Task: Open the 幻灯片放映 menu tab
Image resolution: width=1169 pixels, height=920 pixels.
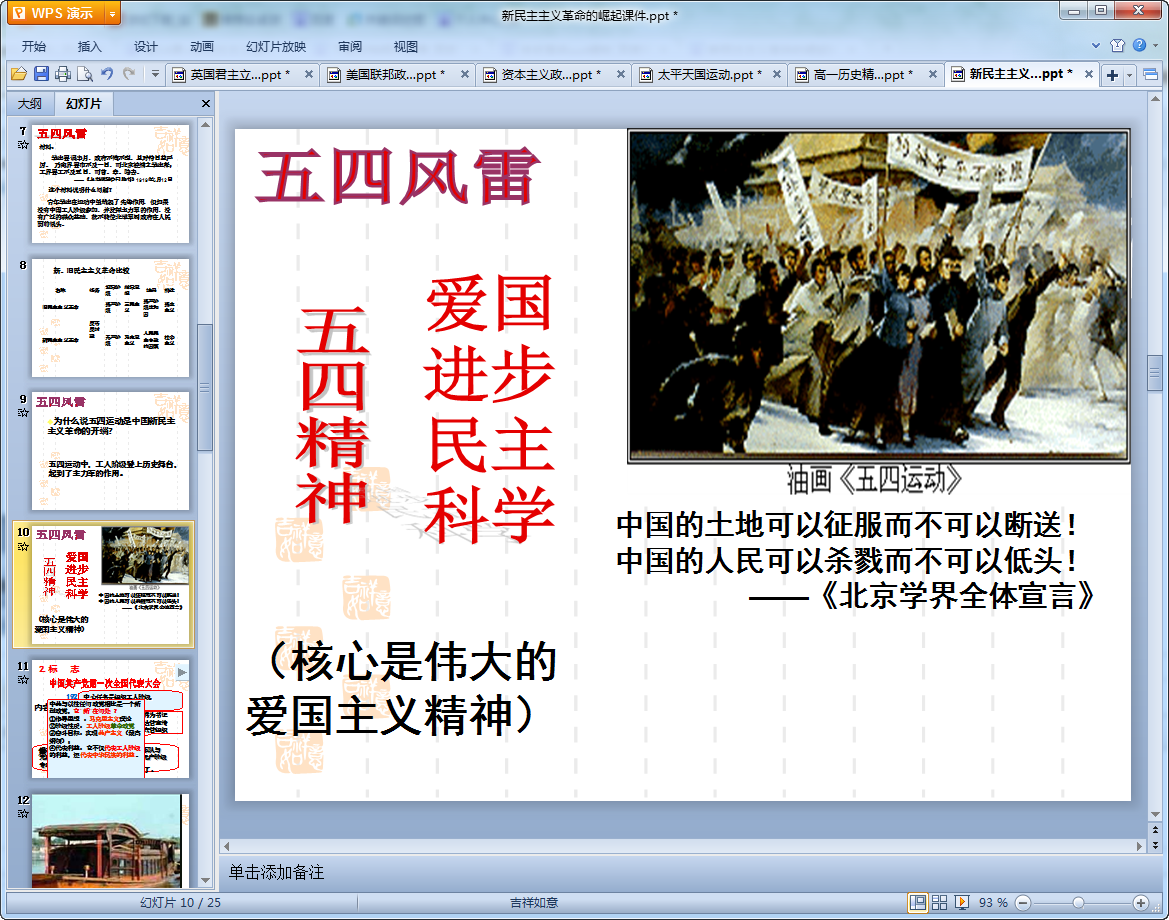Action: point(276,46)
